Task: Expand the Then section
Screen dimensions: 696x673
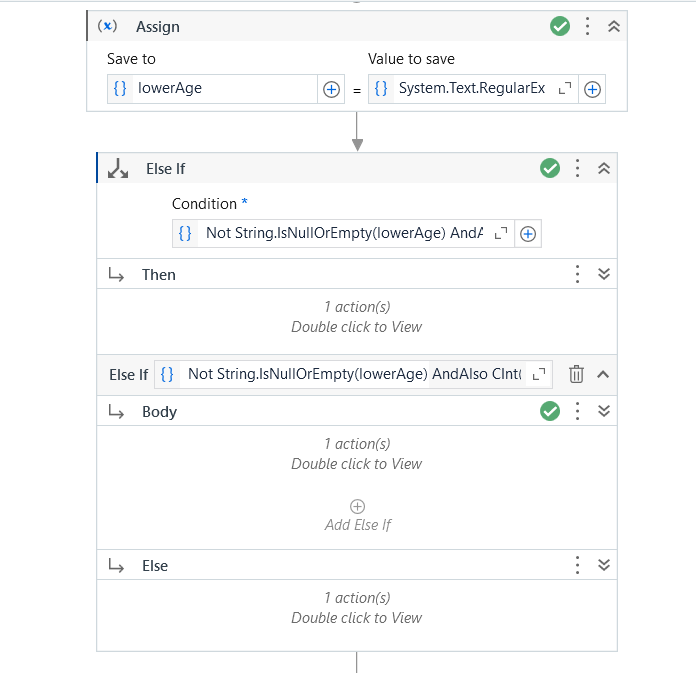Action: click(604, 274)
